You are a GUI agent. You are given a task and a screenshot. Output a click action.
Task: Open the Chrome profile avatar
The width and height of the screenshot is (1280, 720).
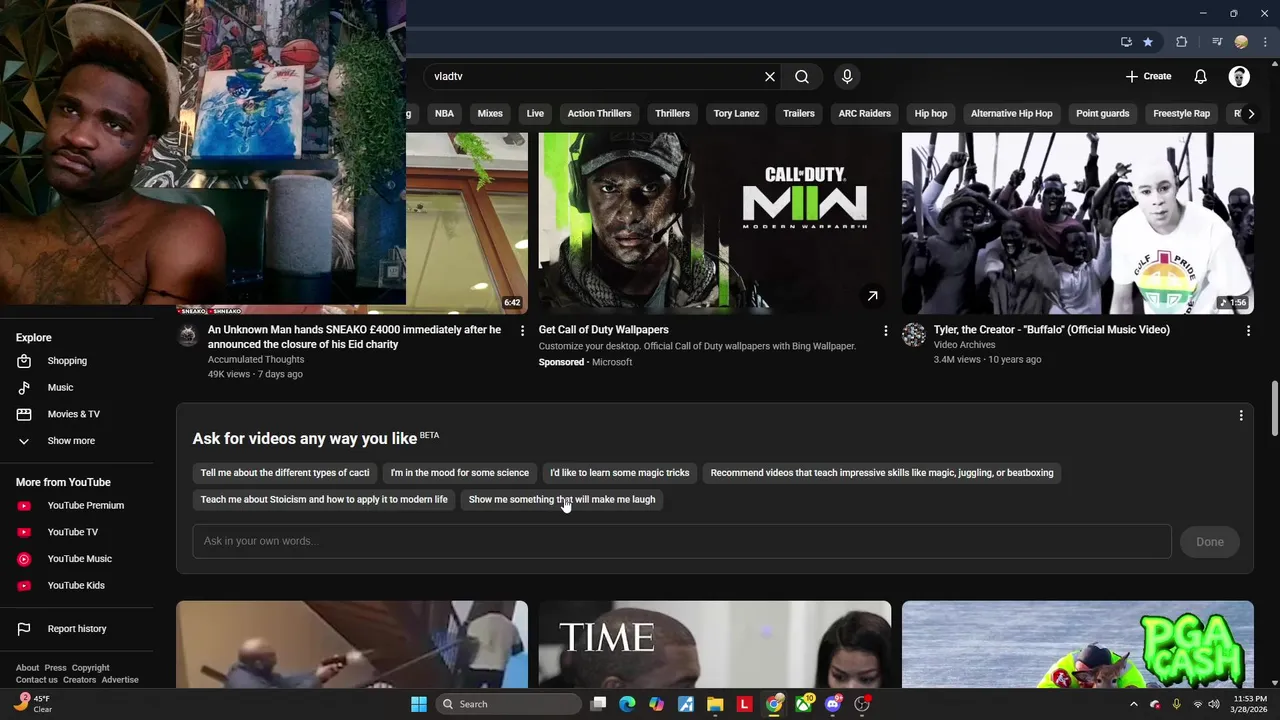[1241, 42]
